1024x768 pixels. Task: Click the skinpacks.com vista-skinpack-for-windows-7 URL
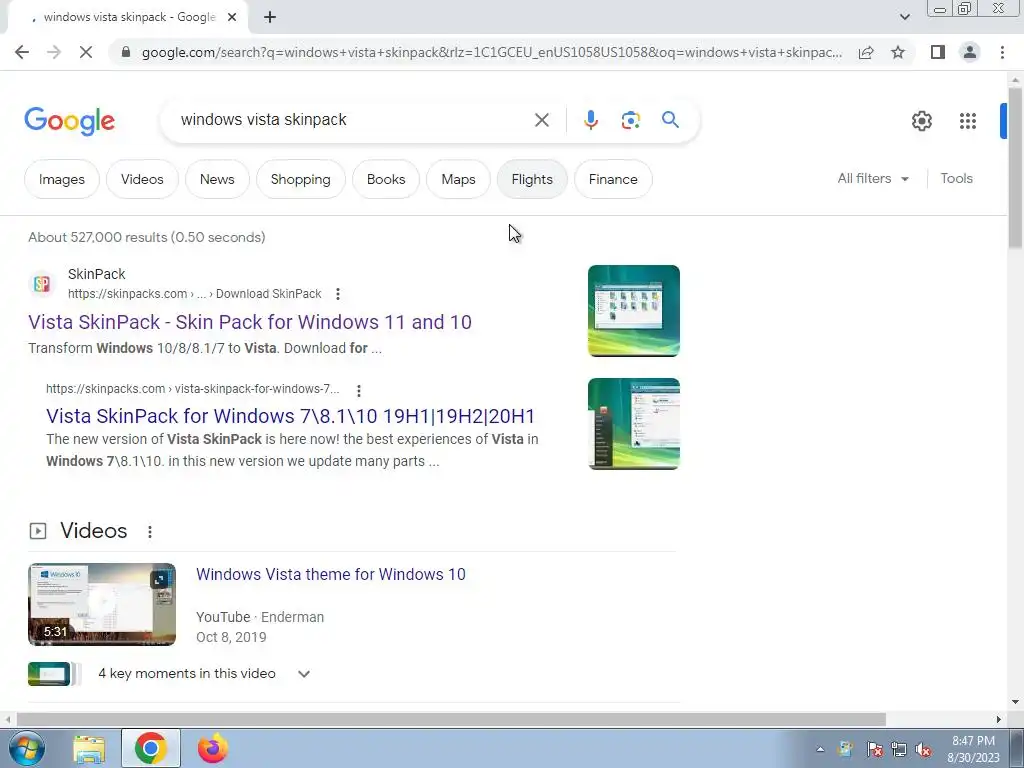pos(193,389)
